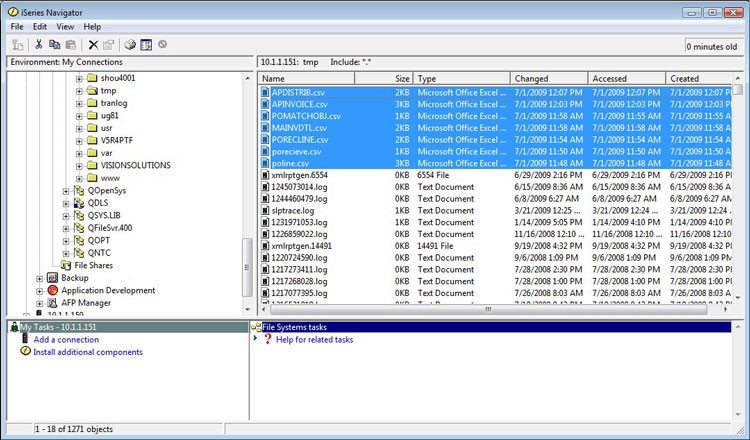The image size is (750, 440).
Task: Select the 1231971053.log file row
Action: point(495,222)
